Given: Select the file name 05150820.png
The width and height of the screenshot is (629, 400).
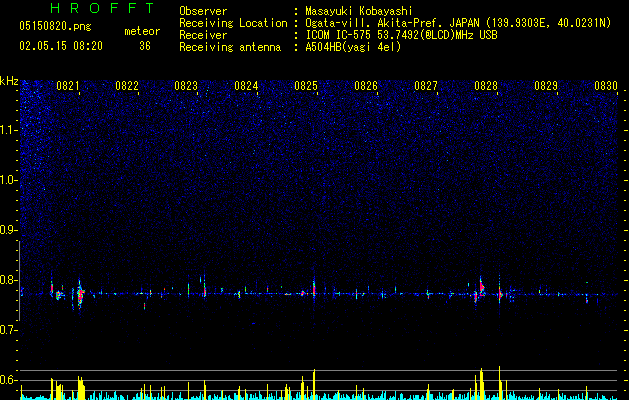Looking at the screenshot, I should (55, 26).
